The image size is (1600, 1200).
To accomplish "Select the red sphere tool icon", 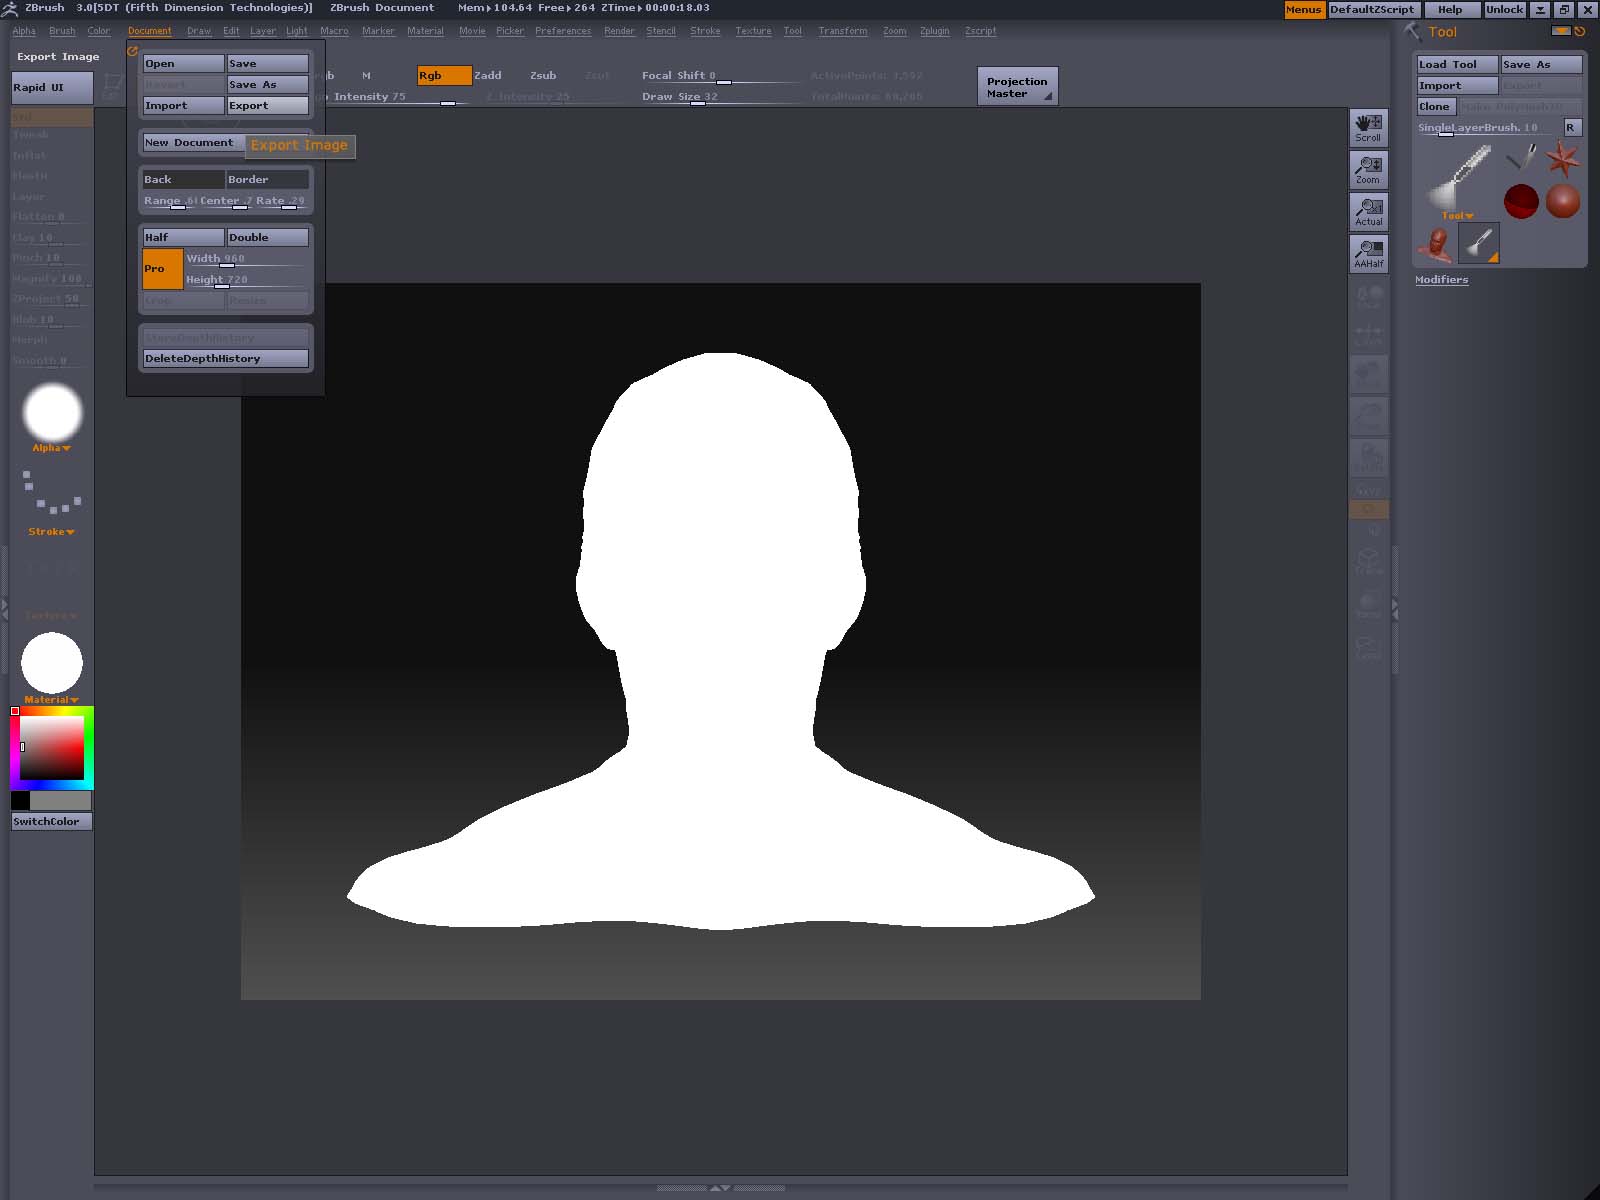I will click(x=1520, y=201).
